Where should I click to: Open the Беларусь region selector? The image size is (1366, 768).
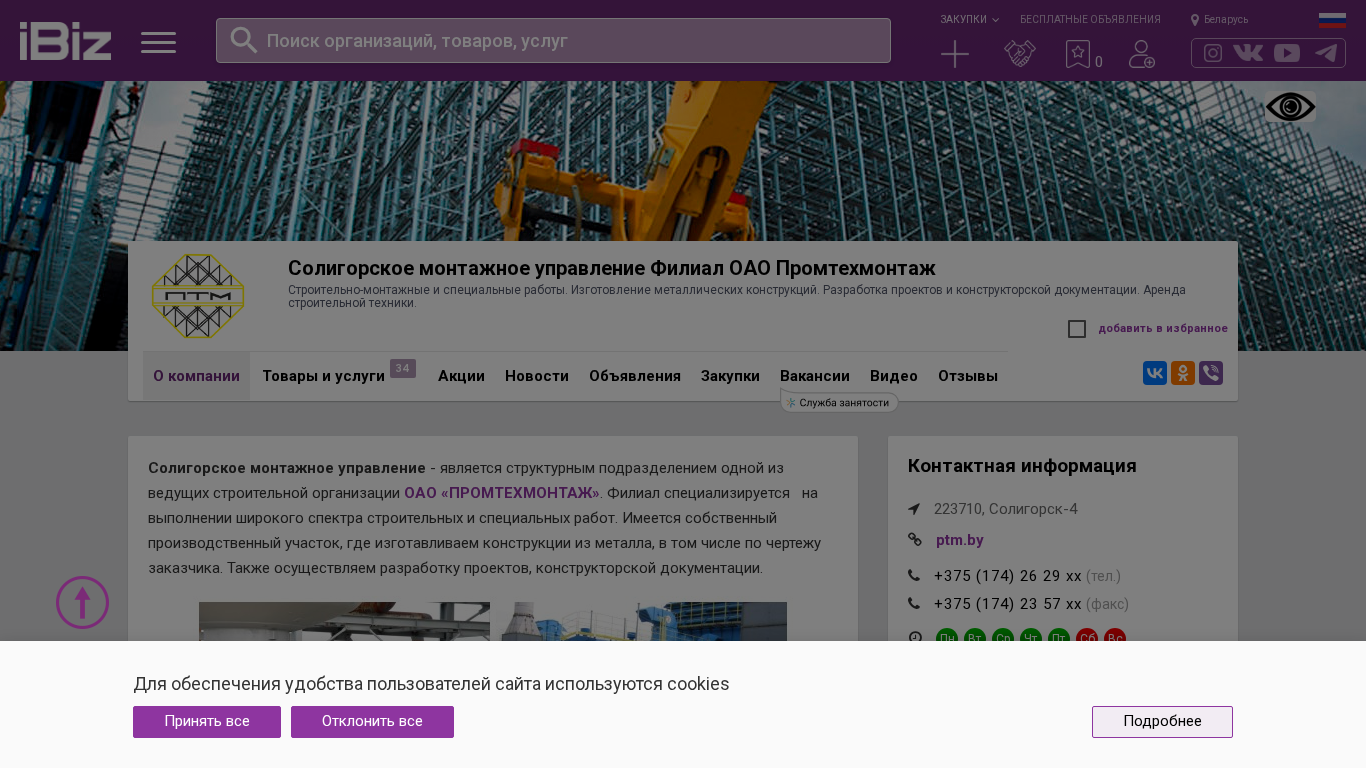1220,19
